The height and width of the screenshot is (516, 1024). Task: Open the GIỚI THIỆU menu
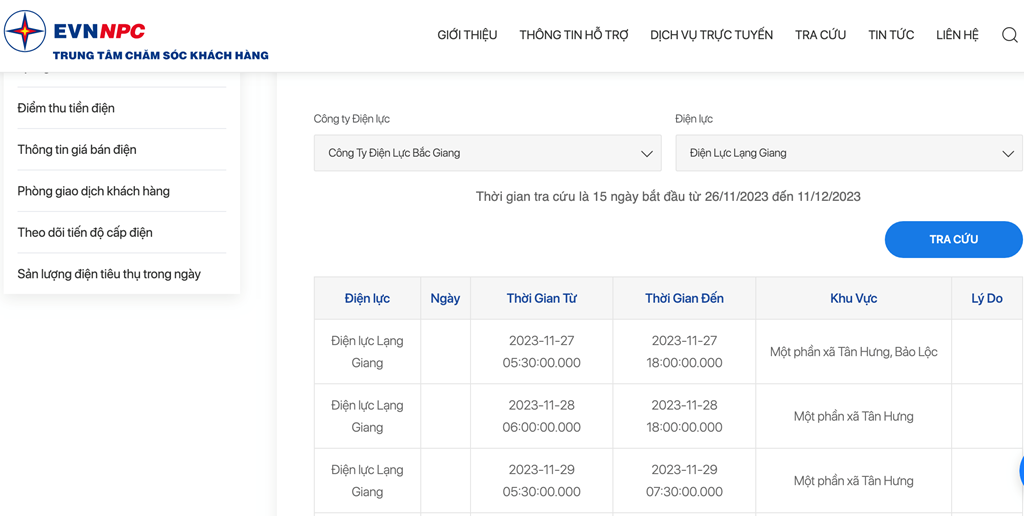pyautogui.click(x=467, y=35)
